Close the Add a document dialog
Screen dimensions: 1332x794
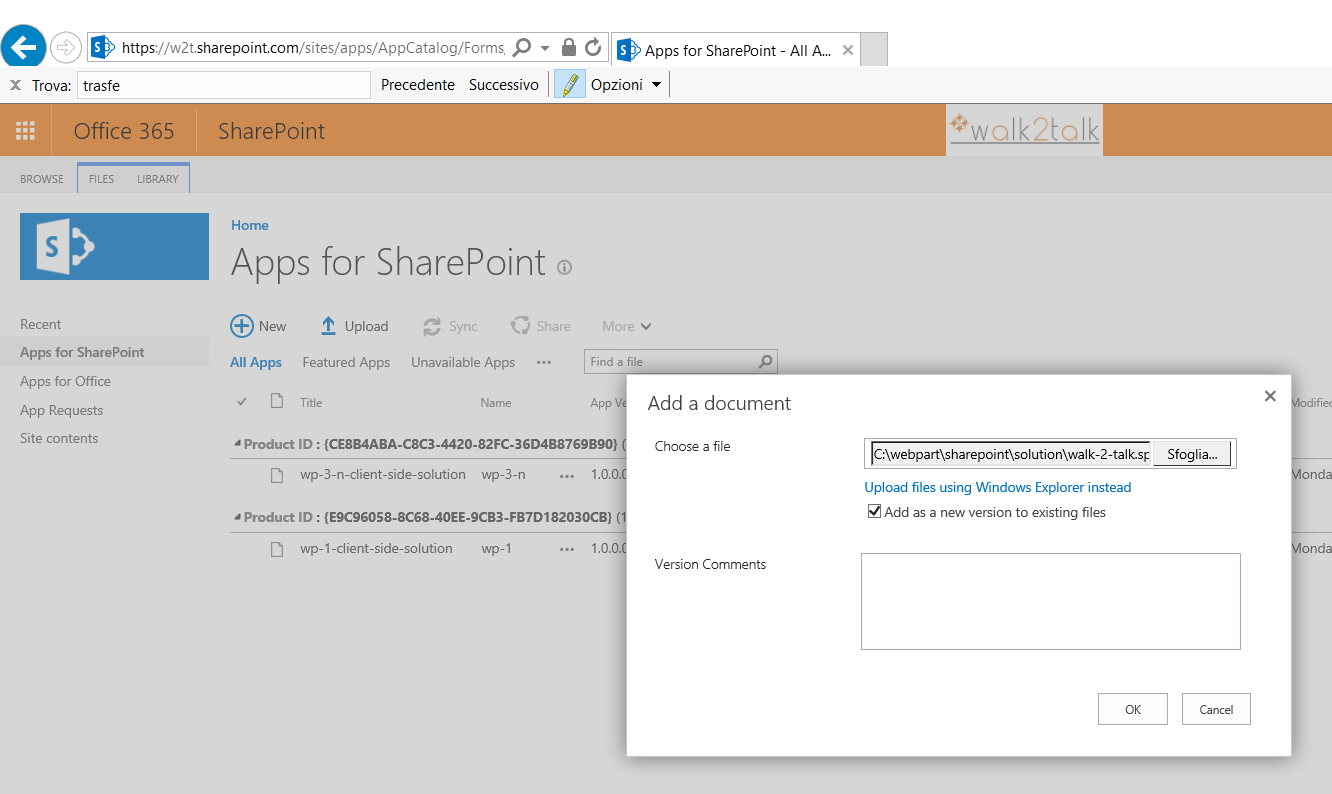tap(1270, 396)
